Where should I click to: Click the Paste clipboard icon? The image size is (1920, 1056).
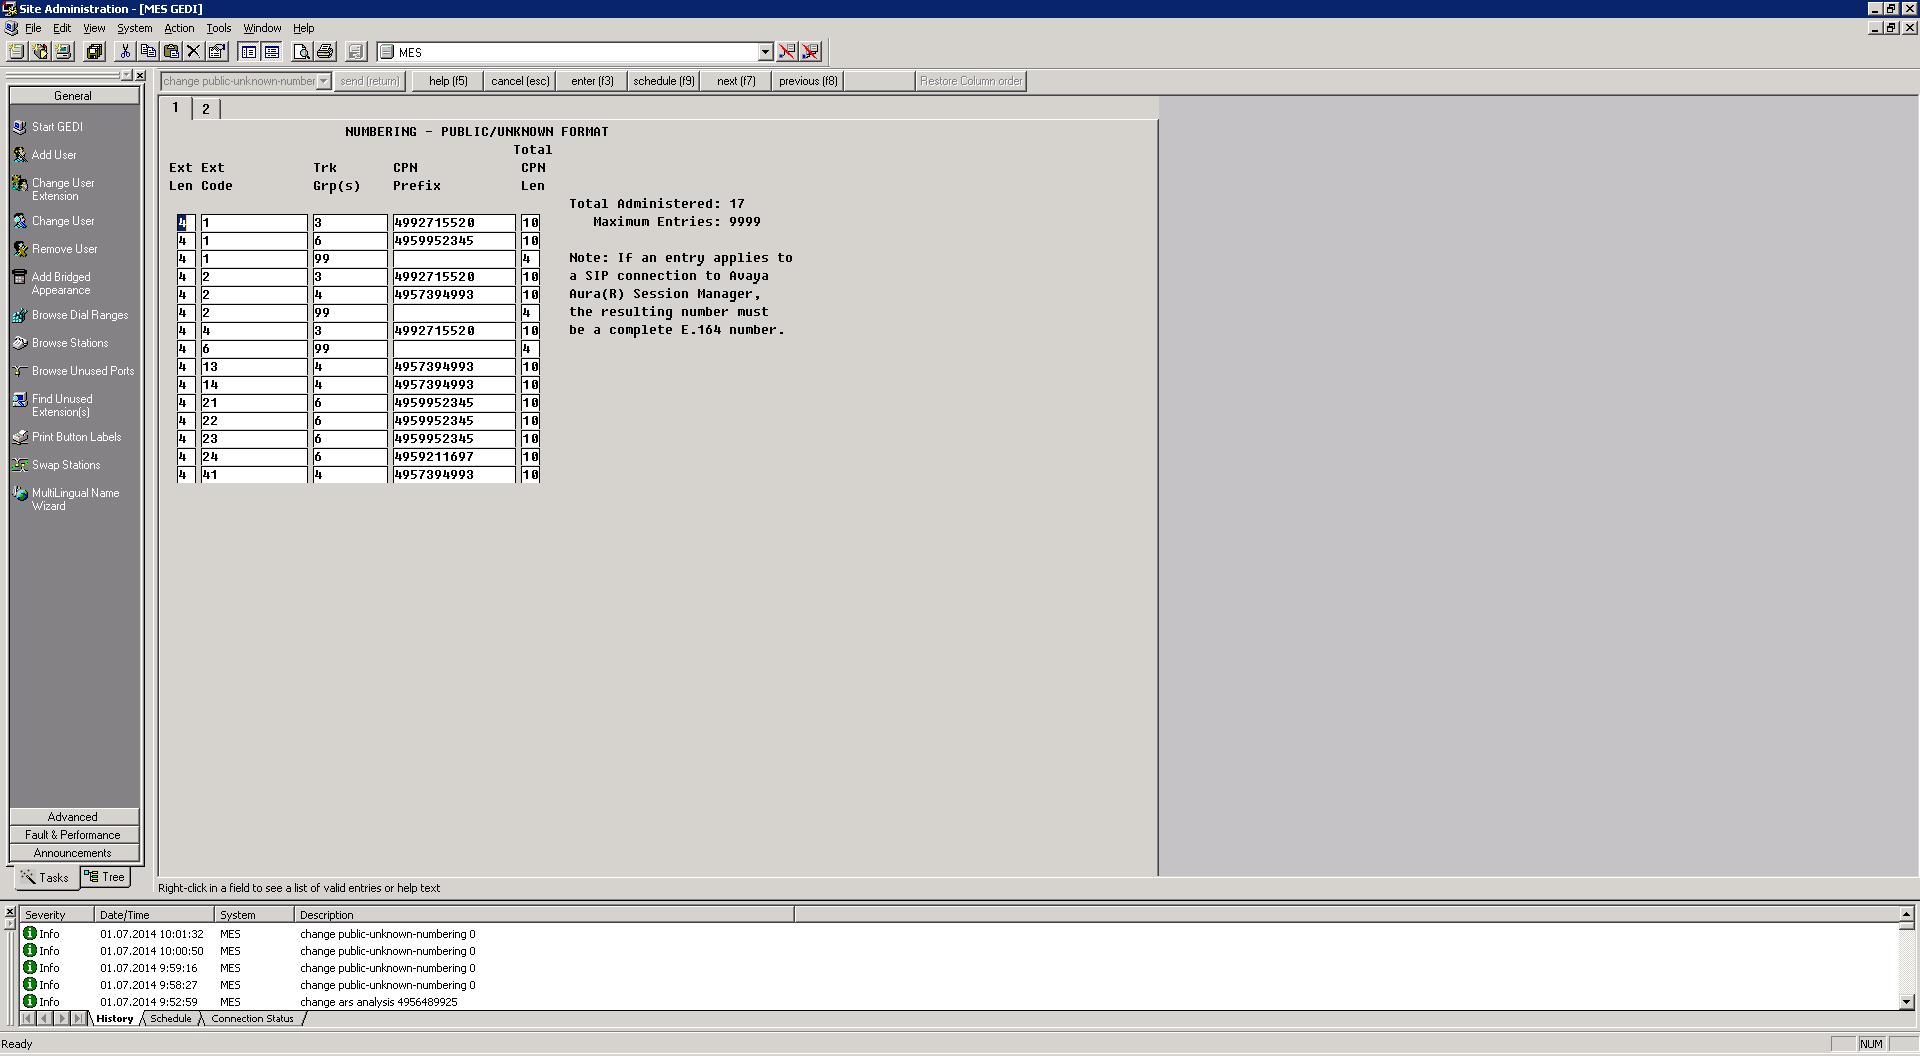pyautogui.click(x=171, y=52)
